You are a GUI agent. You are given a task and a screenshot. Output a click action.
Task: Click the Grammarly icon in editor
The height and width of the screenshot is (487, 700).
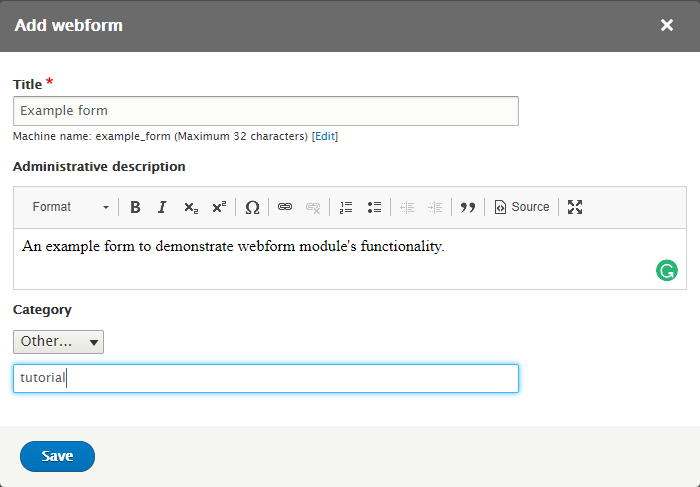667,271
